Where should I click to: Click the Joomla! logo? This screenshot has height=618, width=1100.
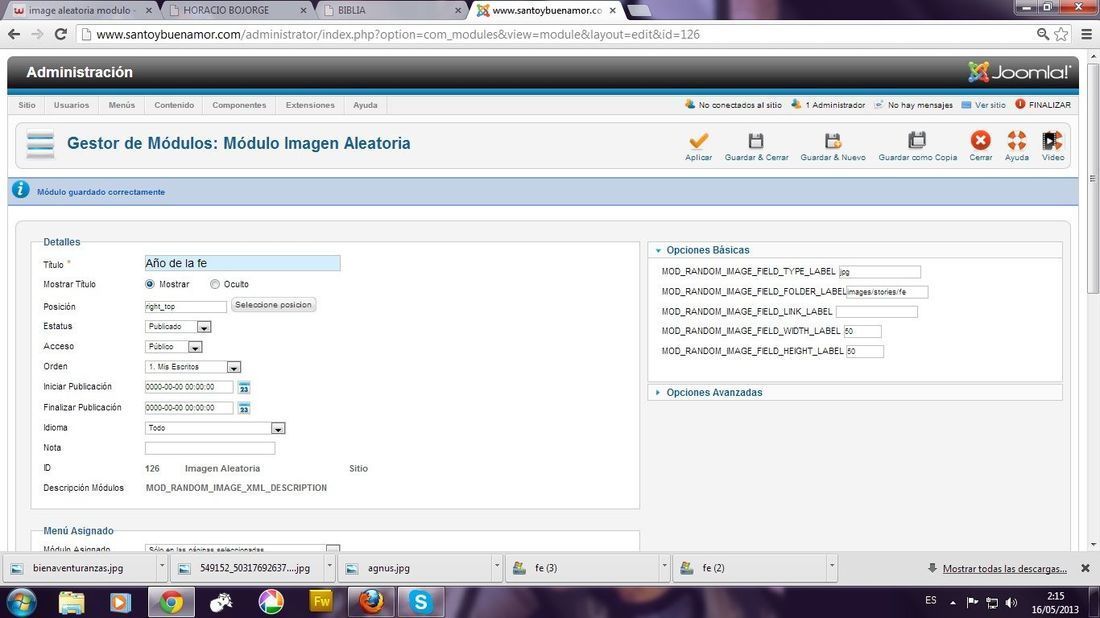point(1019,72)
